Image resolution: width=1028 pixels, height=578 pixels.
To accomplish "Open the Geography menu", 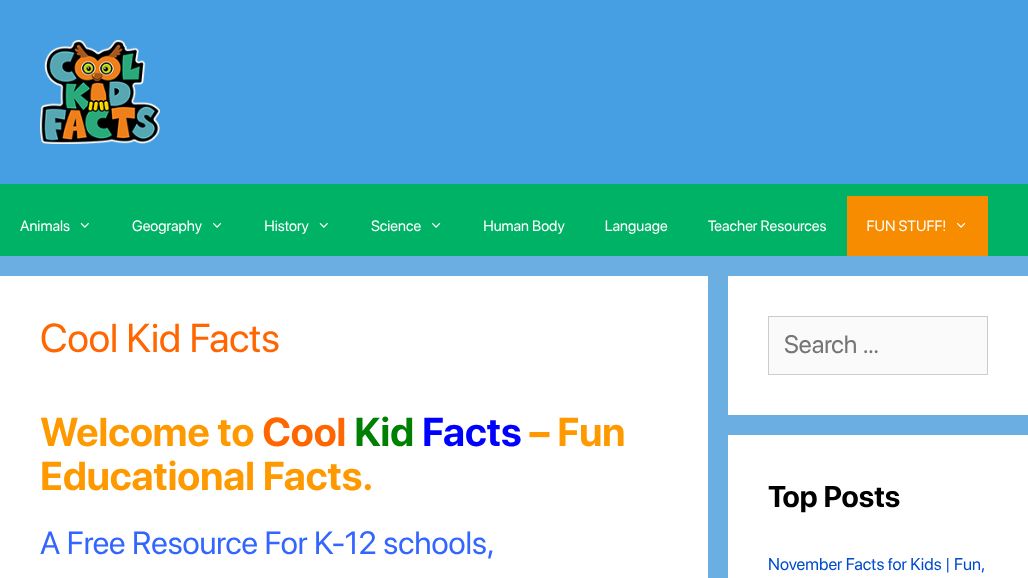I will [167, 226].
